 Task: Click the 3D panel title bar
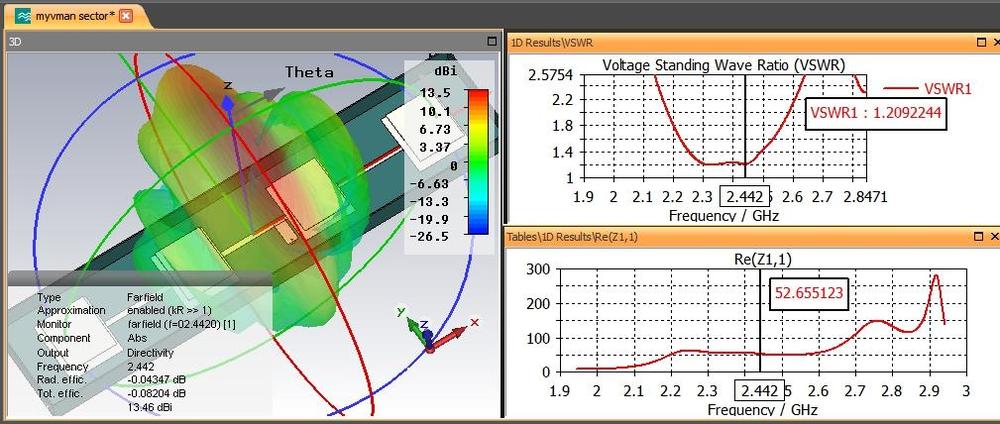pyautogui.click(x=252, y=41)
